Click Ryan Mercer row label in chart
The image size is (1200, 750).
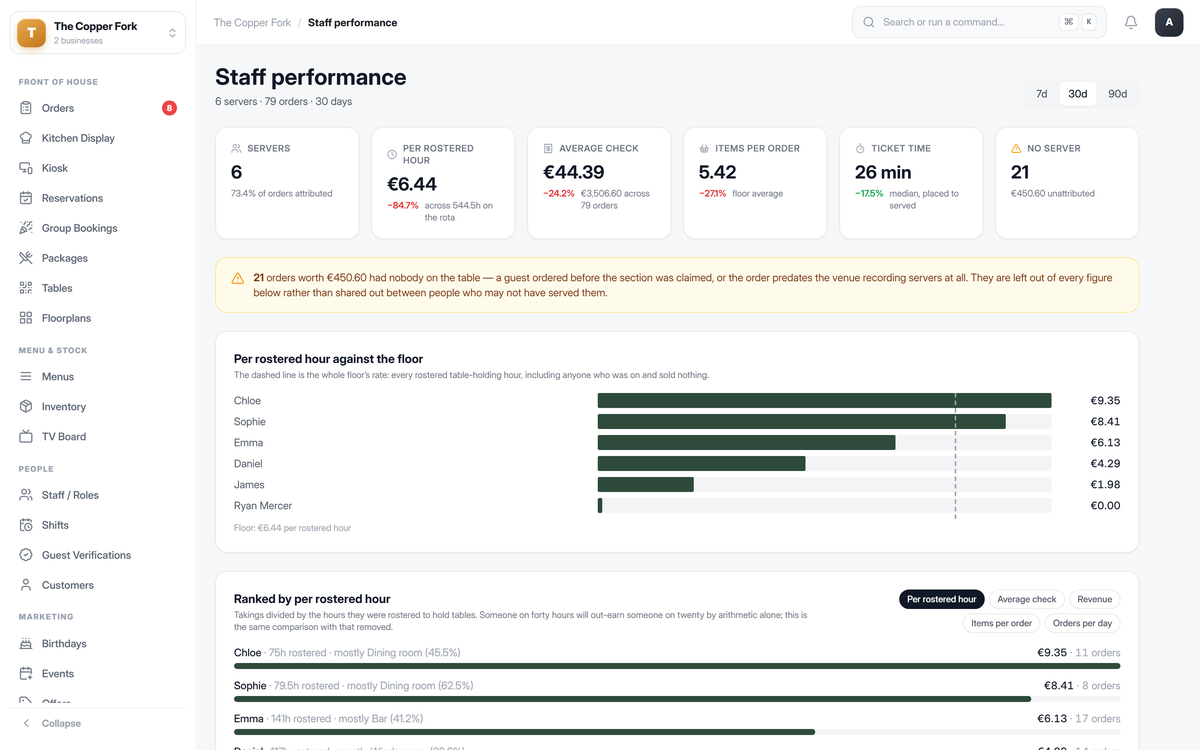[263, 506]
